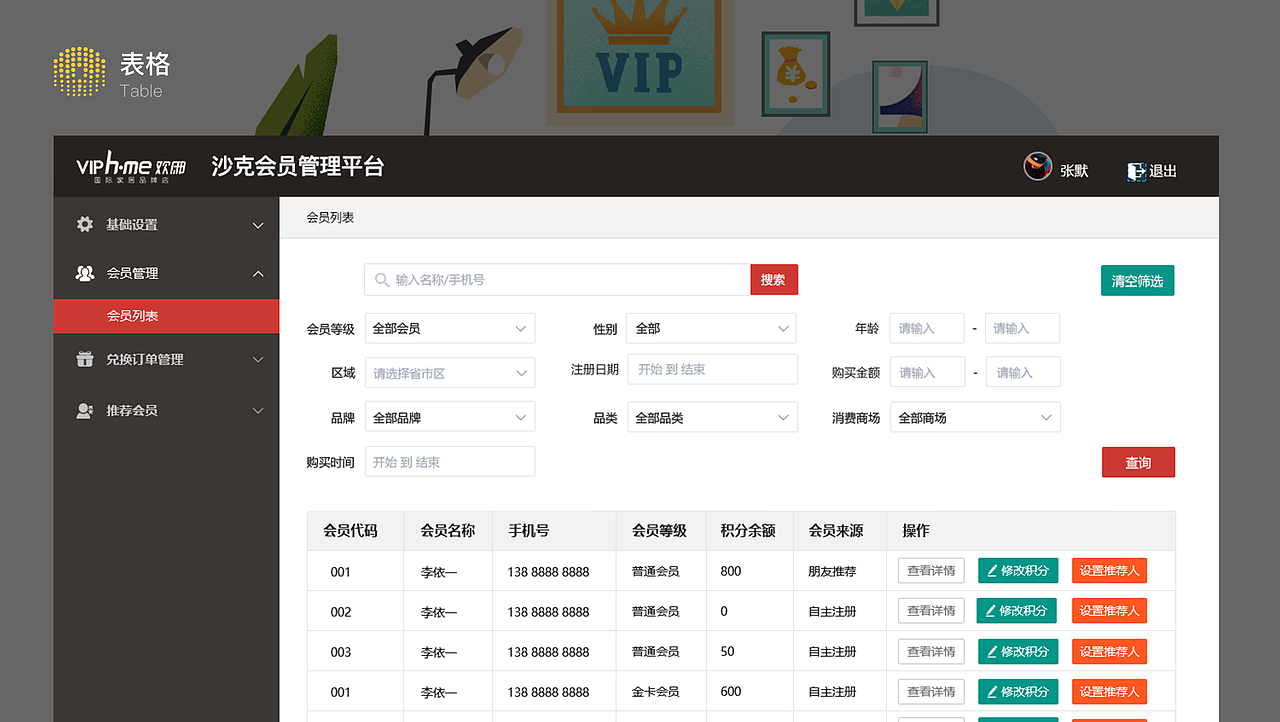Image resolution: width=1280 pixels, height=722 pixels.
Task: Click the username 张默
Action: click(x=1074, y=171)
